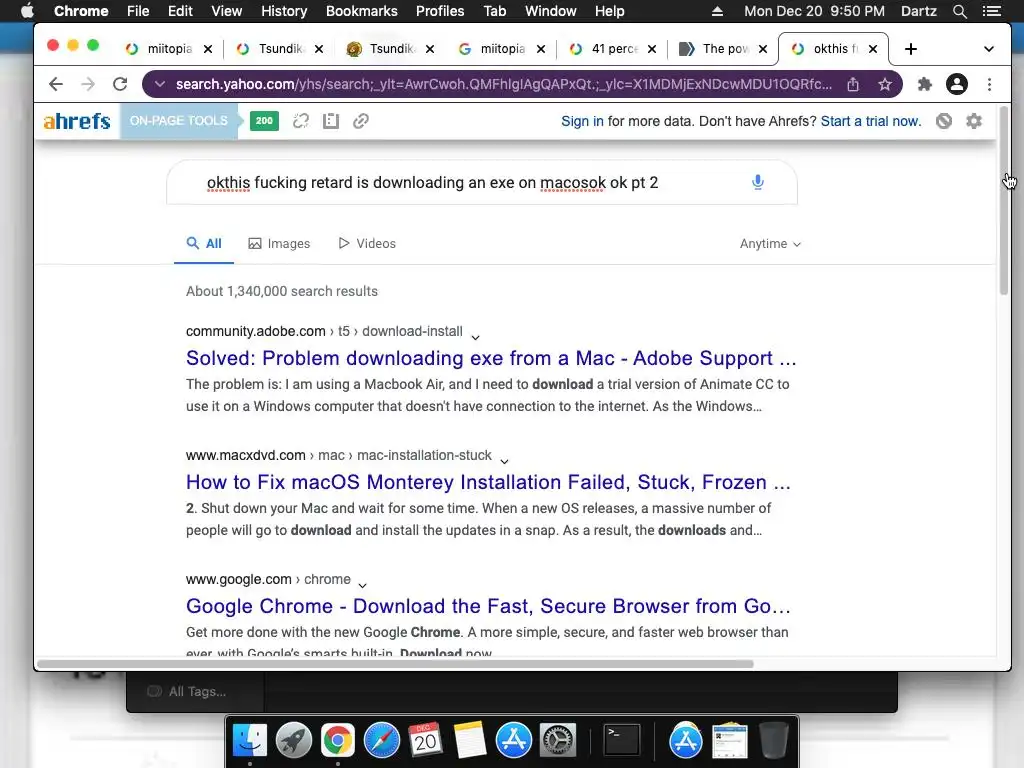This screenshot has width=1024, height=768.
Task: Open 'Solved: Problem downloading exe from a Mac' result
Action: coord(491,358)
